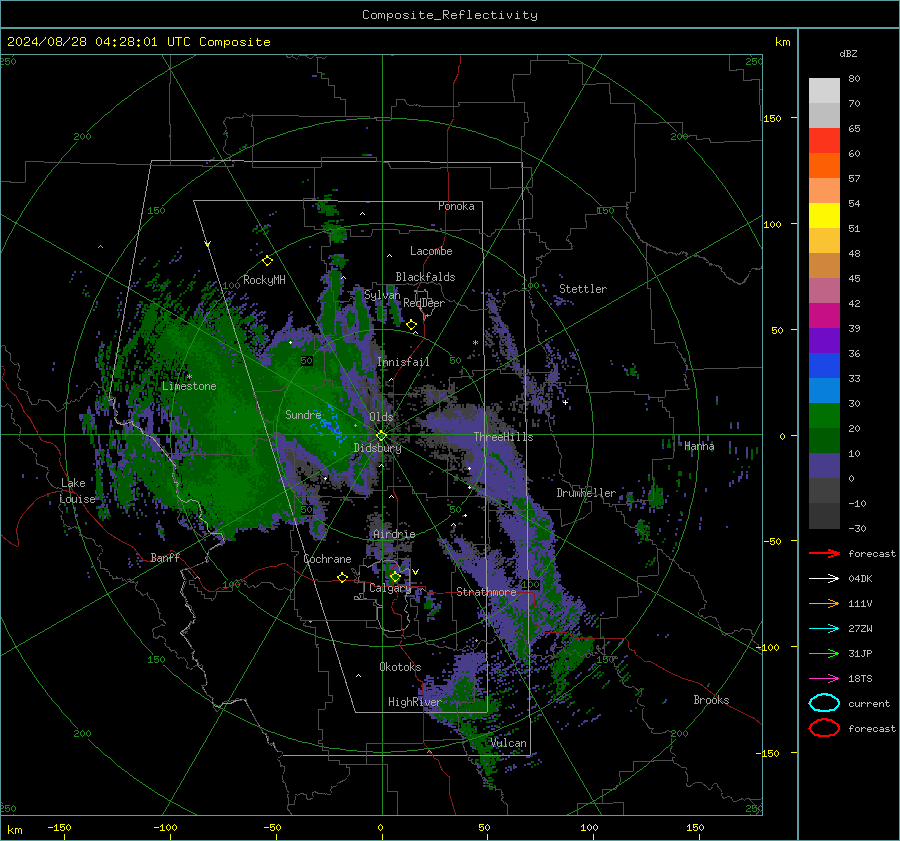Image resolution: width=900 pixels, height=841 pixels.
Task: Select the Limestone label
Action: pos(189,386)
